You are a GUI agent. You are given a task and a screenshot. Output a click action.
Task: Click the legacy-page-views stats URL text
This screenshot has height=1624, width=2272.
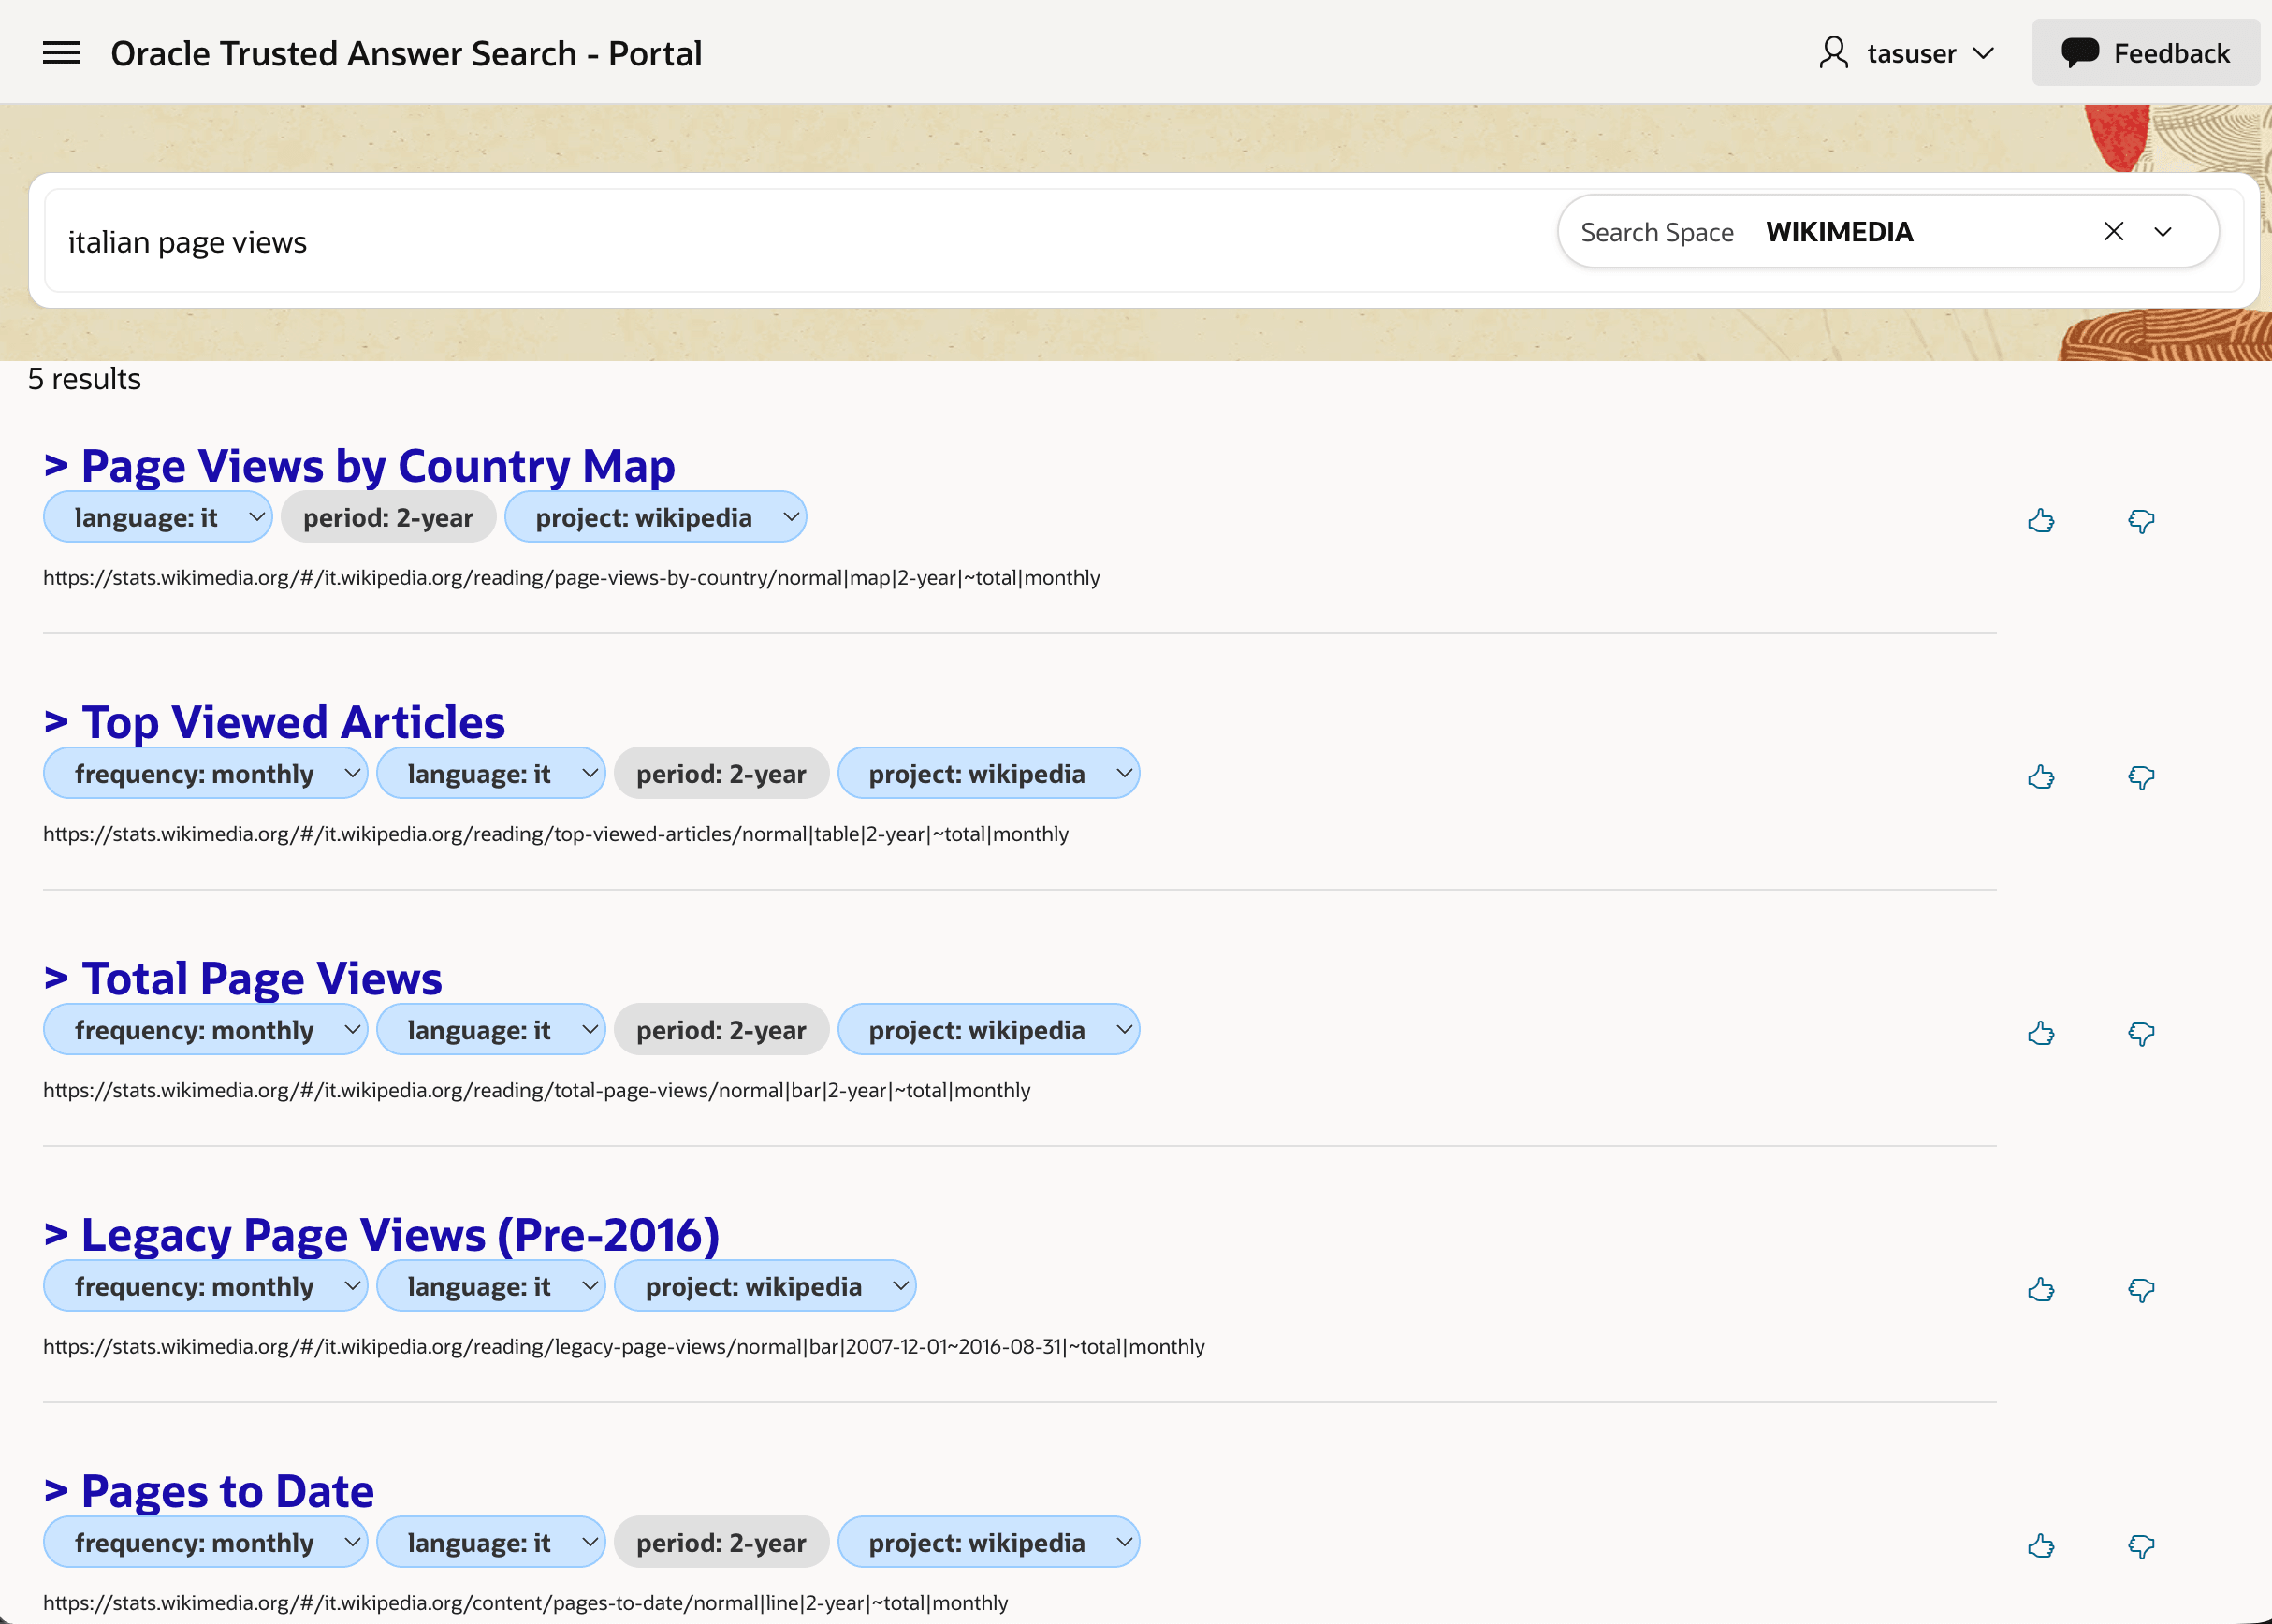(x=624, y=1346)
